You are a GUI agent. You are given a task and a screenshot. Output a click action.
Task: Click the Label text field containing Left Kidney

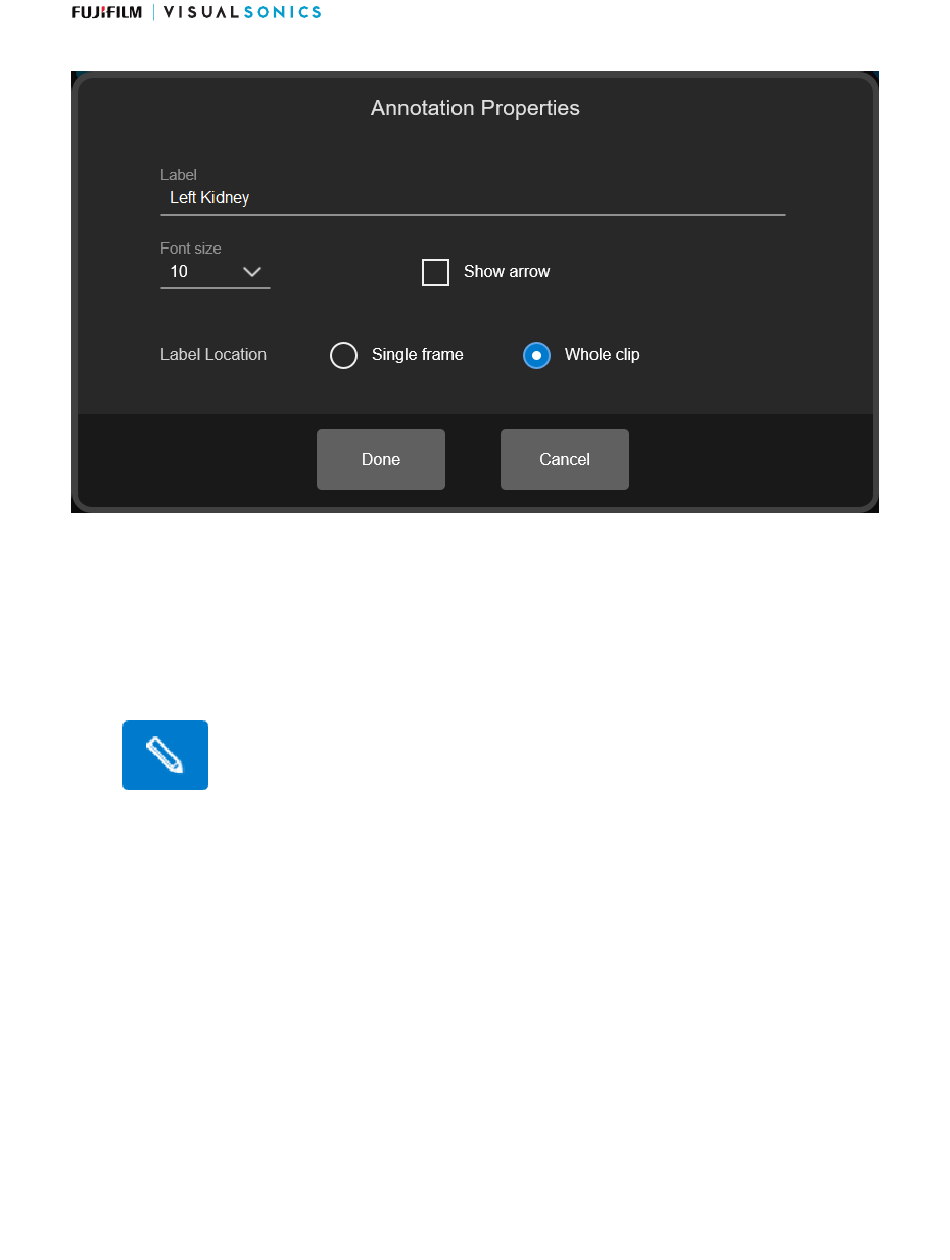tap(472, 198)
